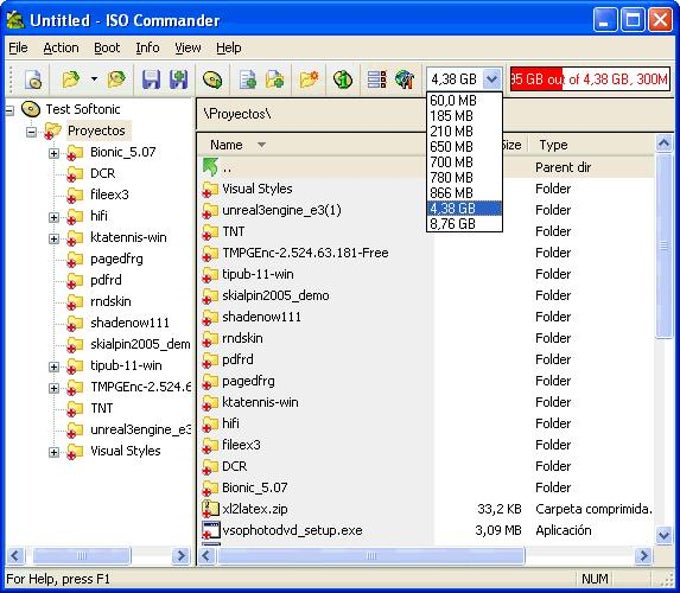Screen dimensions: 680x593
Task: Open image from CD drive icon
Action: (116, 79)
